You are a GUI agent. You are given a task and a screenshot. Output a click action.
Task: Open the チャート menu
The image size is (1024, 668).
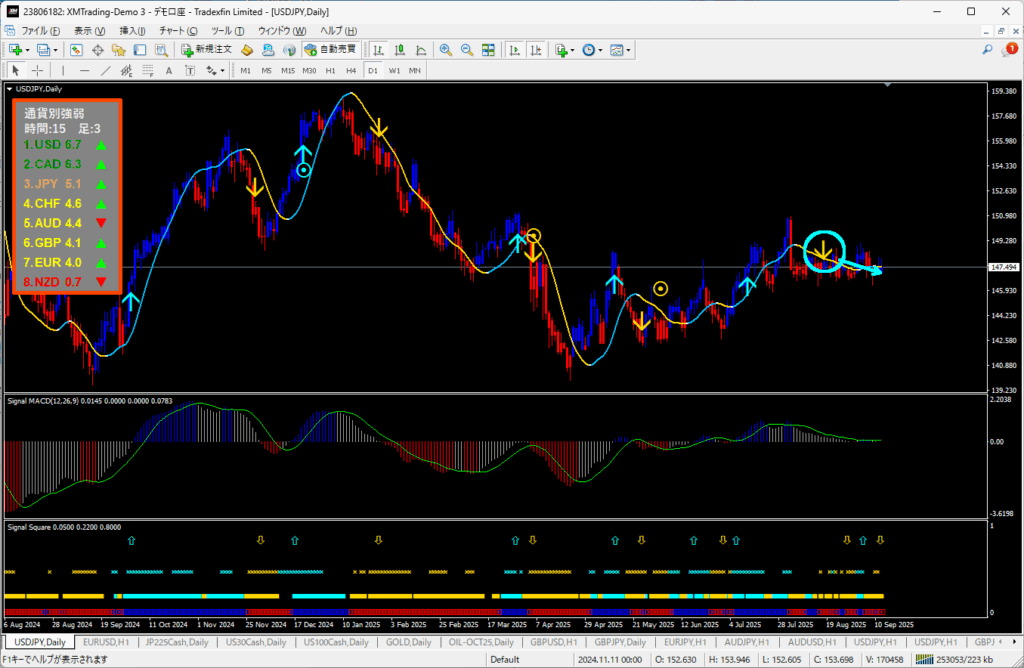(x=178, y=31)
